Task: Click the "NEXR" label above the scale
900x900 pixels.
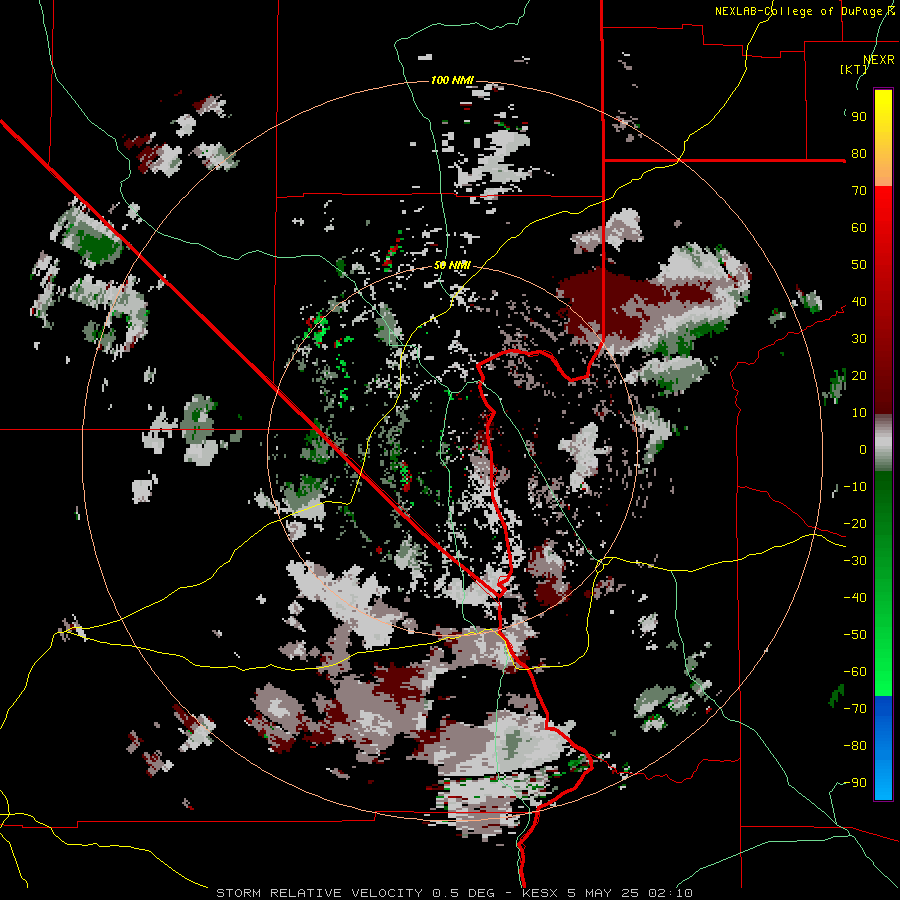Action: click(x=879, y=60)
